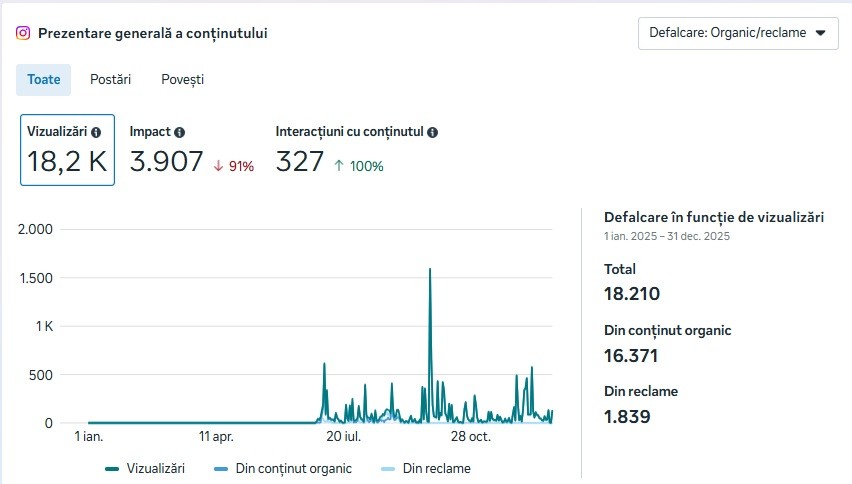The image size is (852, 484).
Task: Select the Toate tab
Action: pos(44,79)
